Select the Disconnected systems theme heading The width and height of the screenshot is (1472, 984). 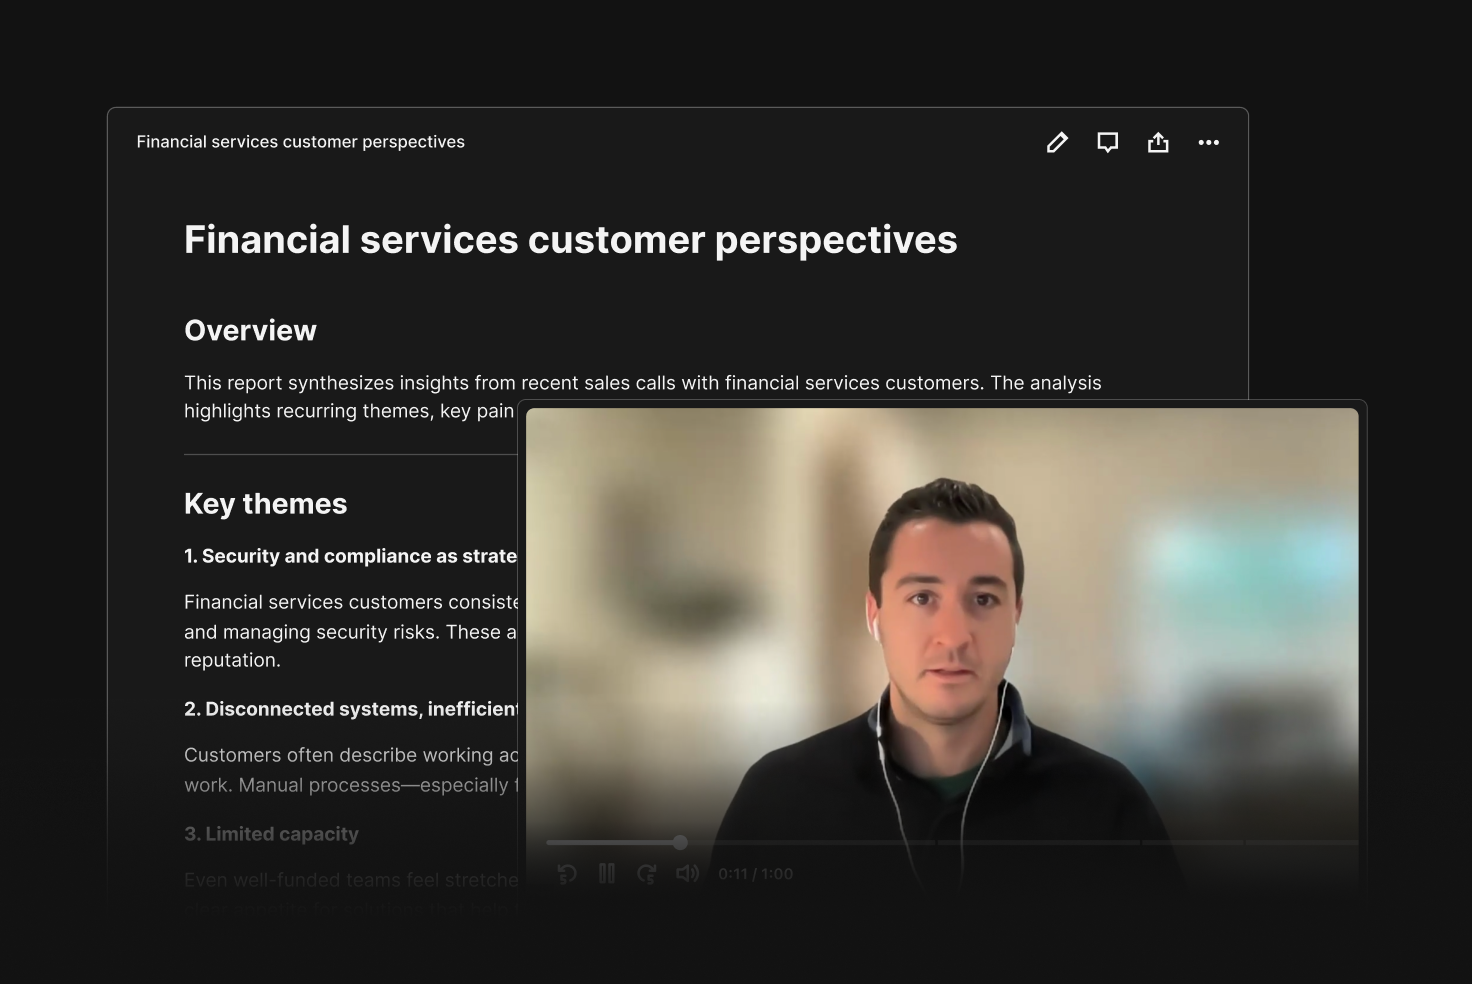tap(350, 709)
